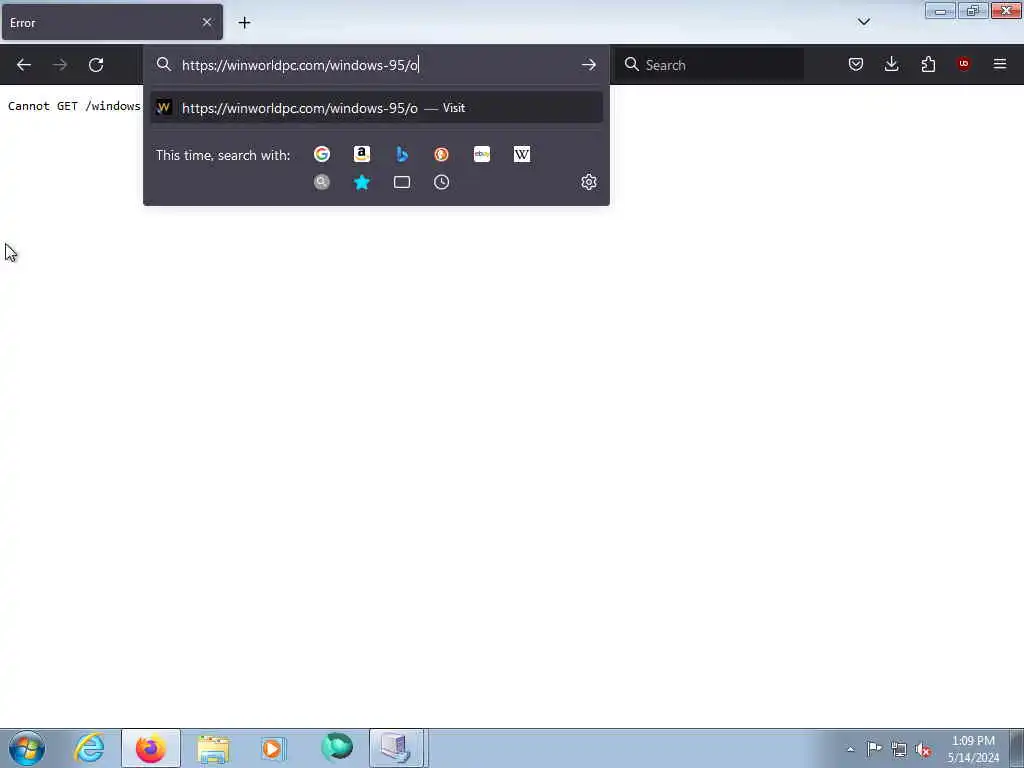Open the Action Center flag icon

(x=874, y=749)
